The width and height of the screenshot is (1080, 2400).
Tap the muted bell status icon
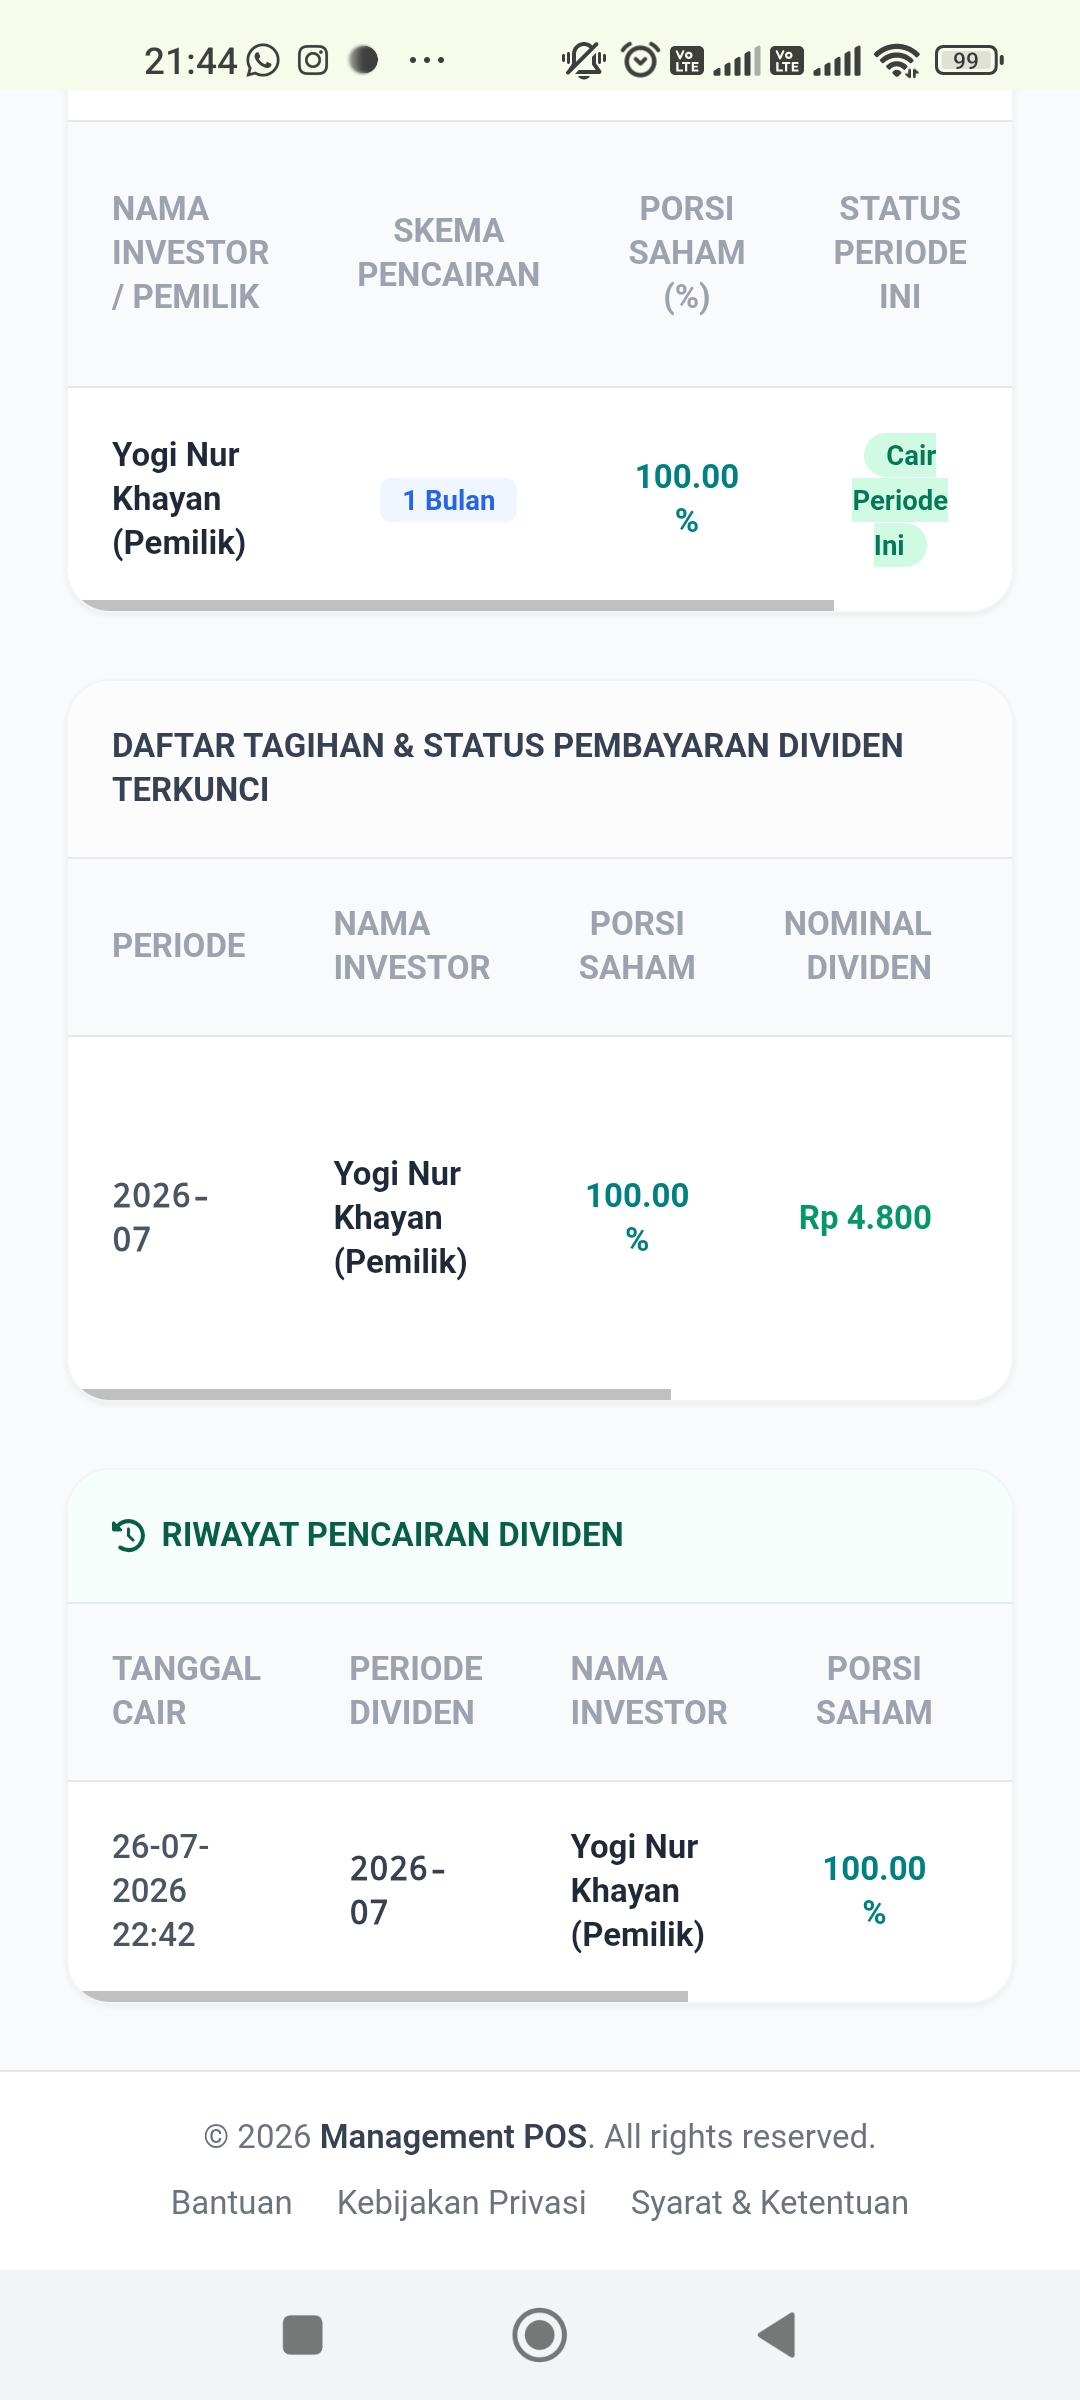coord(584,60)
